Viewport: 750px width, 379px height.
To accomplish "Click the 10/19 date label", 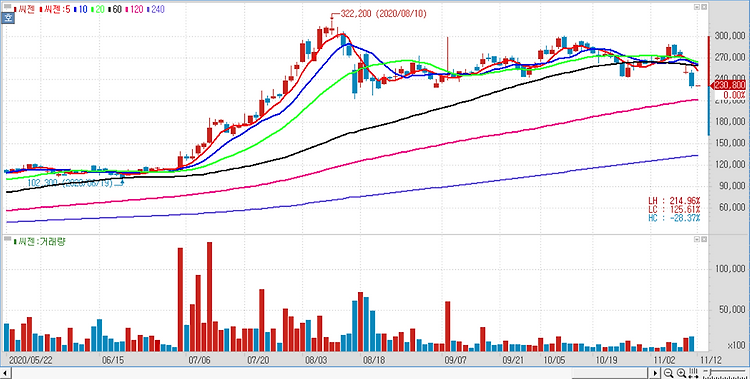I will [607, 359].
